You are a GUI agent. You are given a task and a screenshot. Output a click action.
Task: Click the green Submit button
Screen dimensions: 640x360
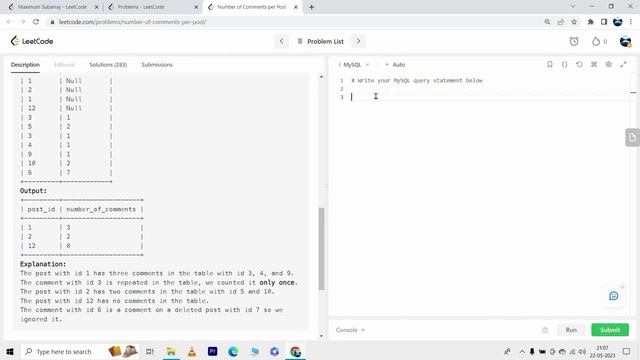[x=610, y=330]
